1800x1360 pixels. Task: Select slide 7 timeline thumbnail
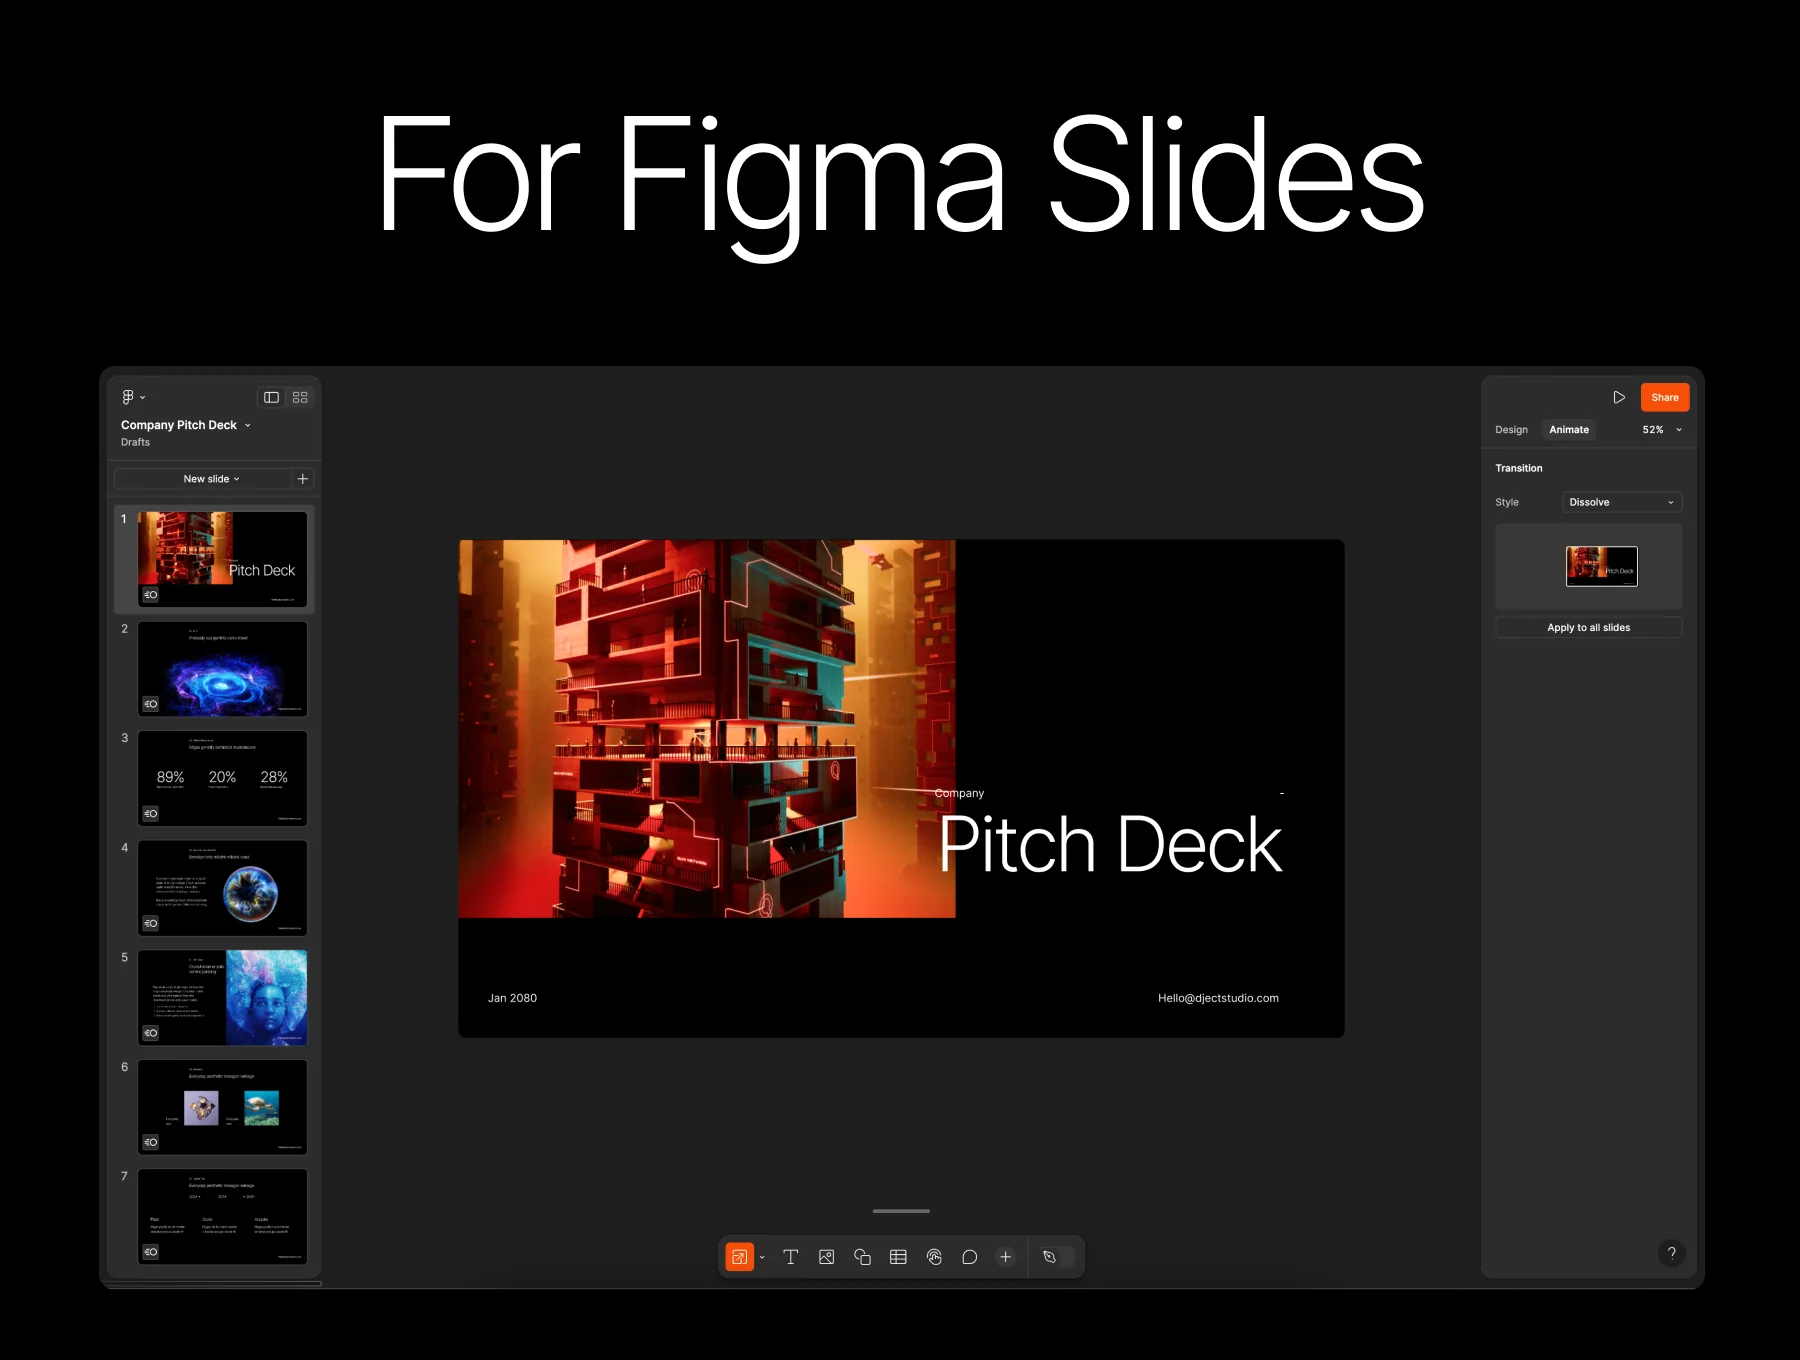(222, 1217)
